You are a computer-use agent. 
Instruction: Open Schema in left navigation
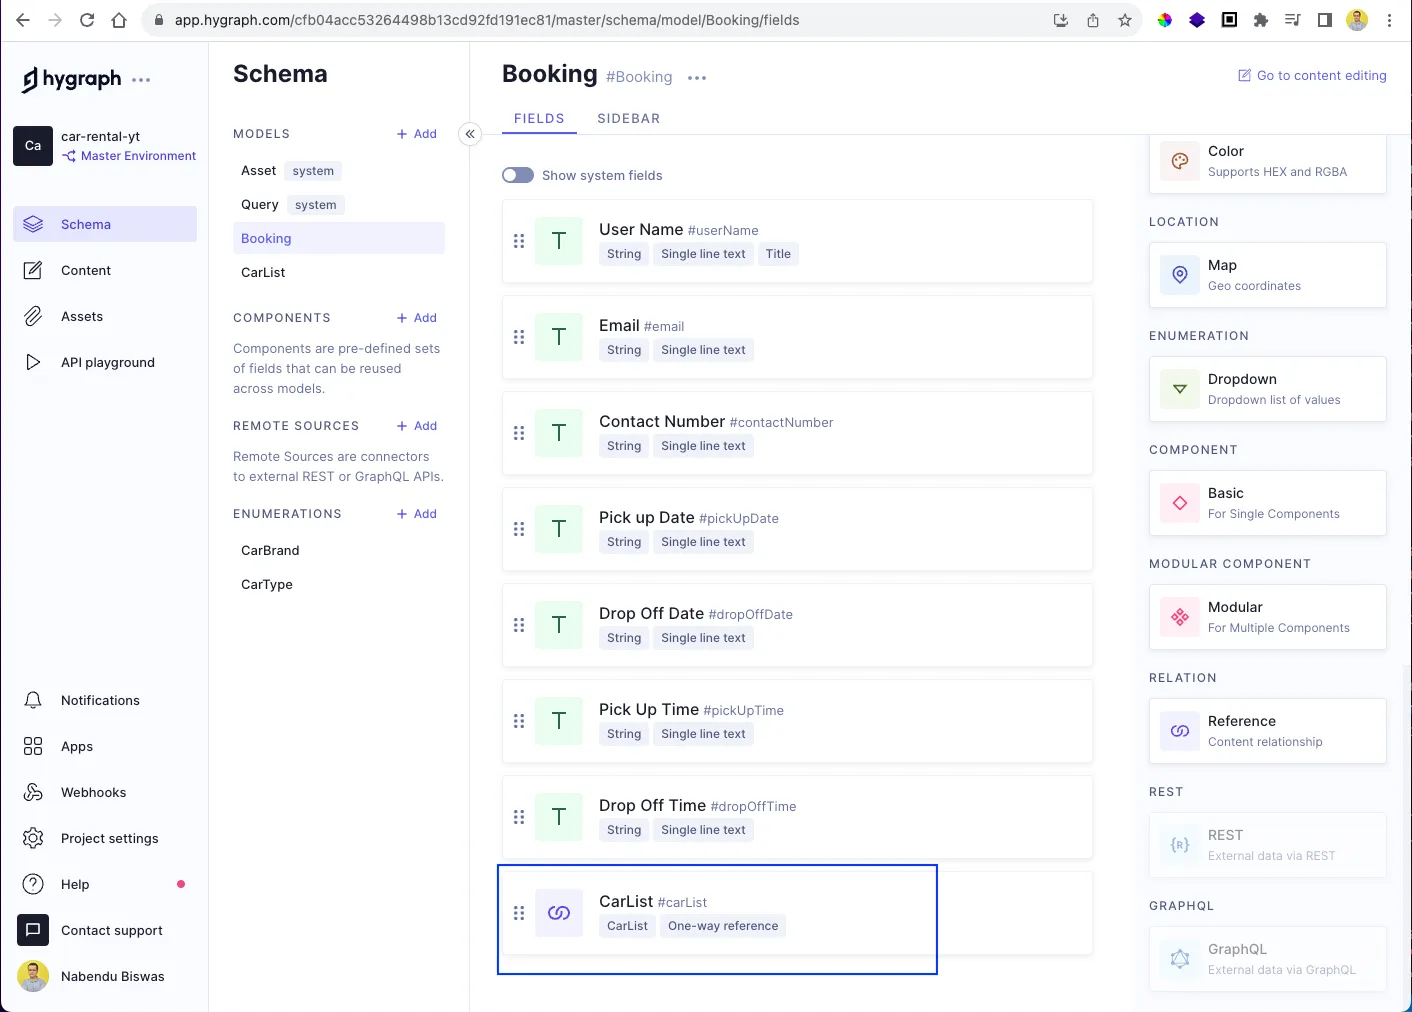coord(105,224)
